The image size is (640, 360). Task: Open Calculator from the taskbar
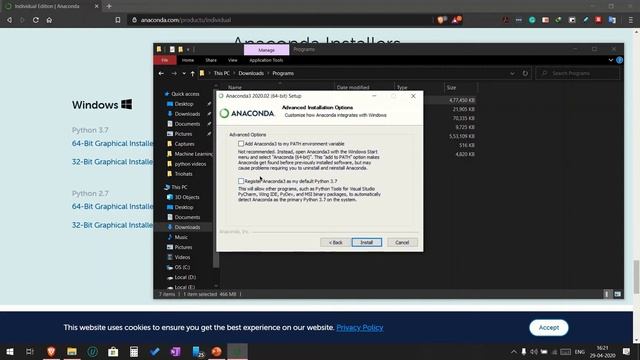pyautogui.click(x=134, y=351)
